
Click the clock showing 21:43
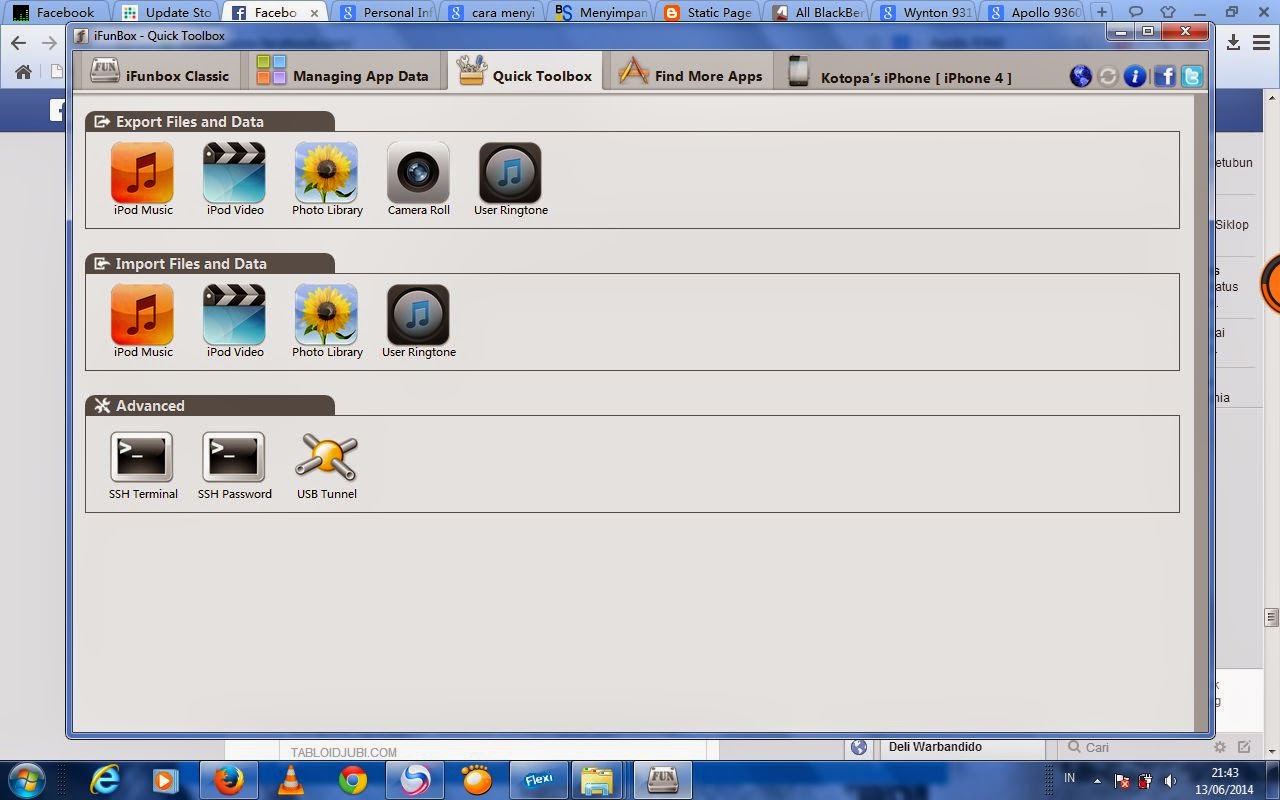pyautogui.click(x=1224, y=773)
